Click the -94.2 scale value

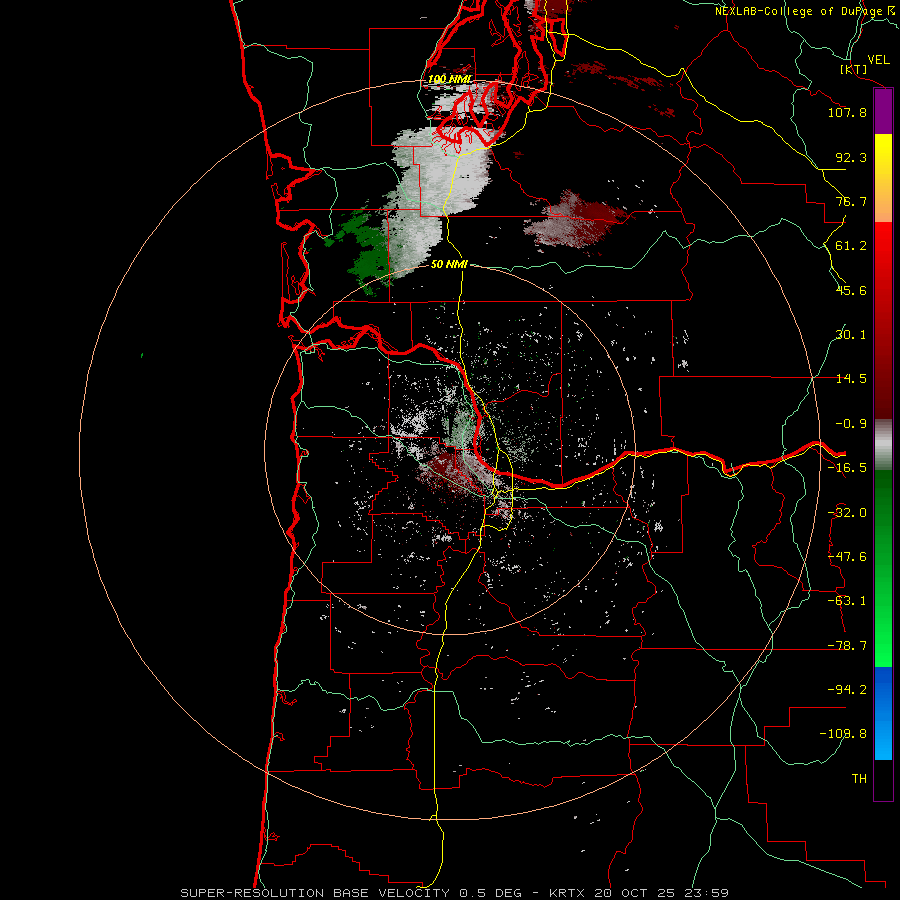(x=847, y=690)
